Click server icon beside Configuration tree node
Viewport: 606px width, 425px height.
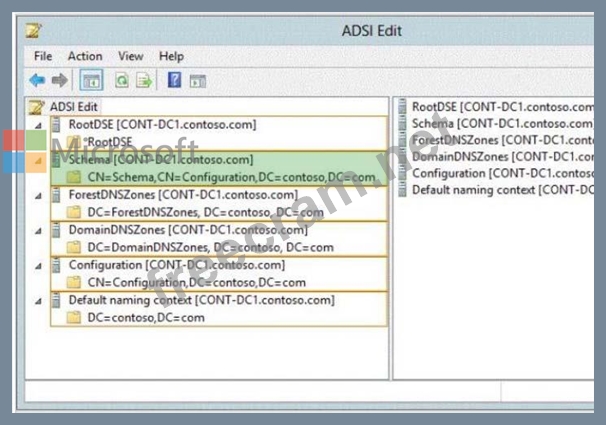pyautogui.click(x=56, y=265)
